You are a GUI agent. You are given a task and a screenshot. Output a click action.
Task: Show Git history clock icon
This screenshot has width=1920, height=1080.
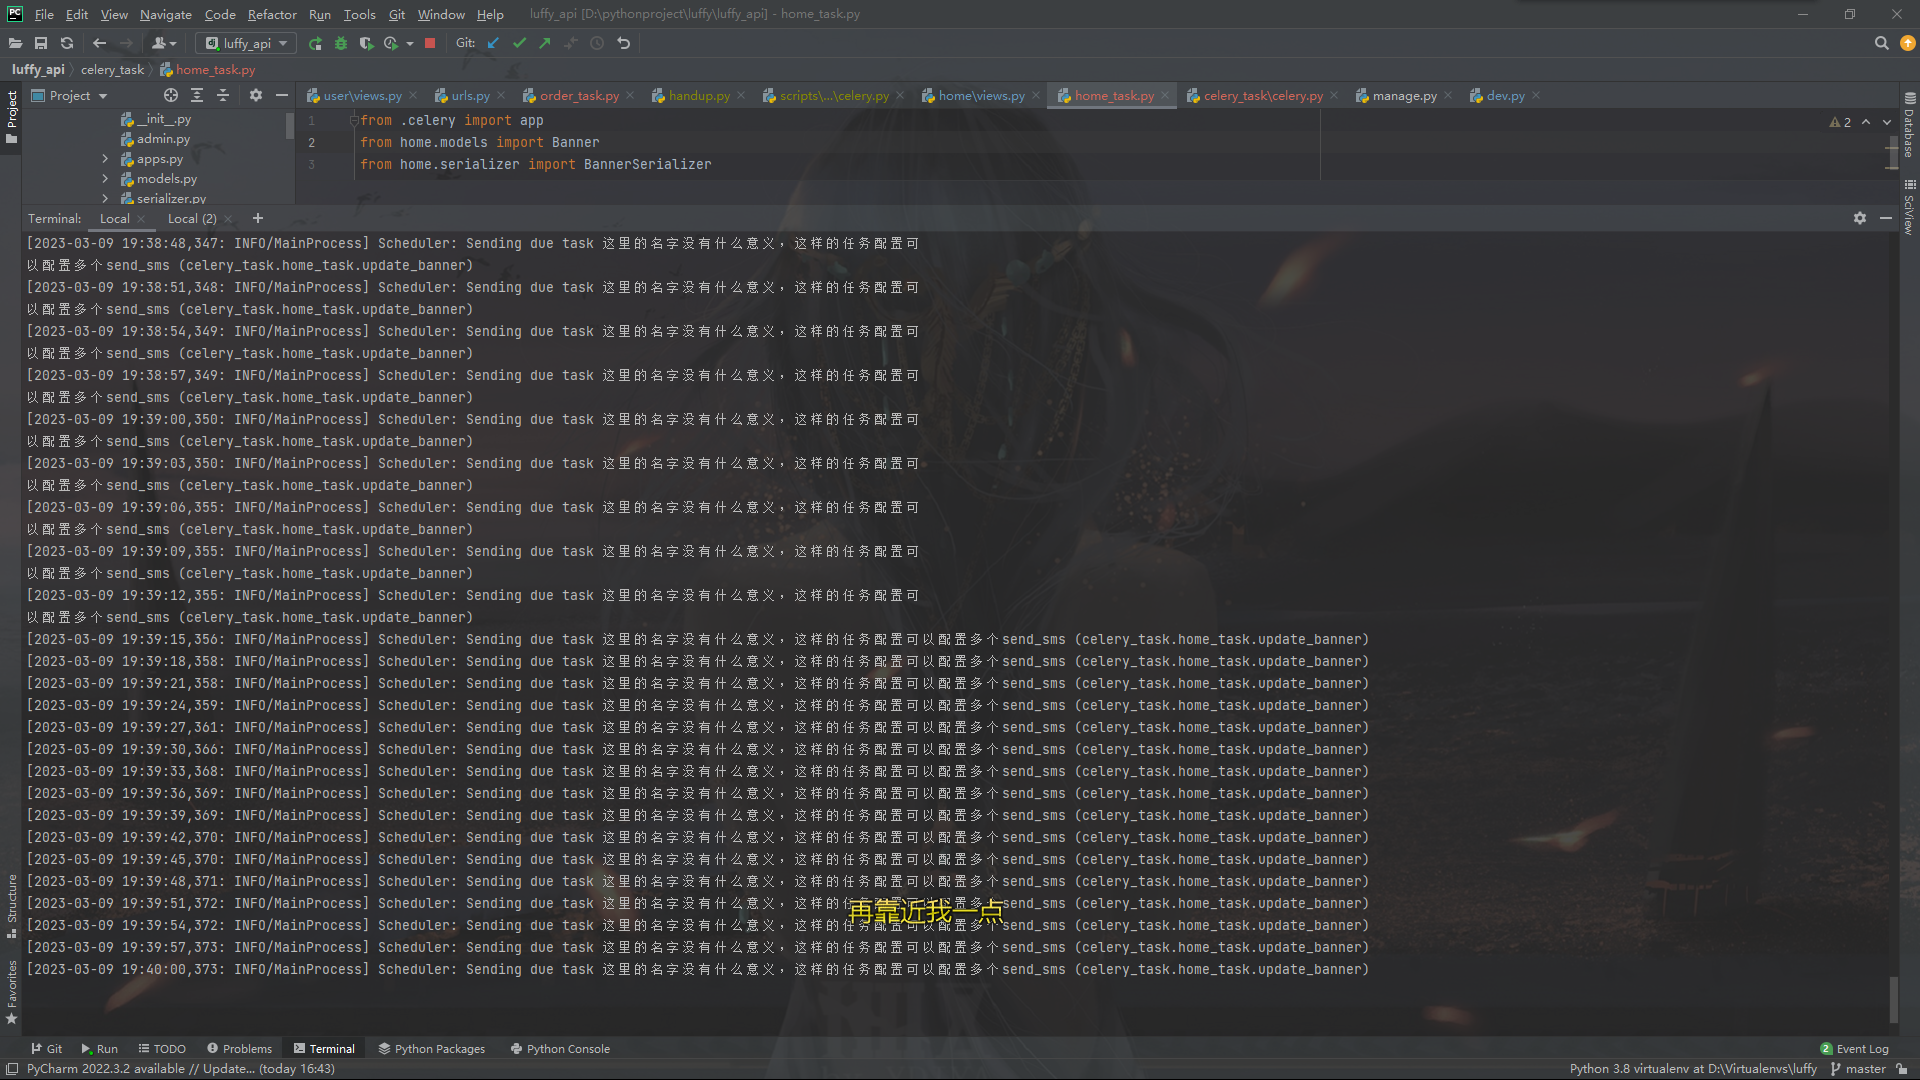click(x=597, y=43)
